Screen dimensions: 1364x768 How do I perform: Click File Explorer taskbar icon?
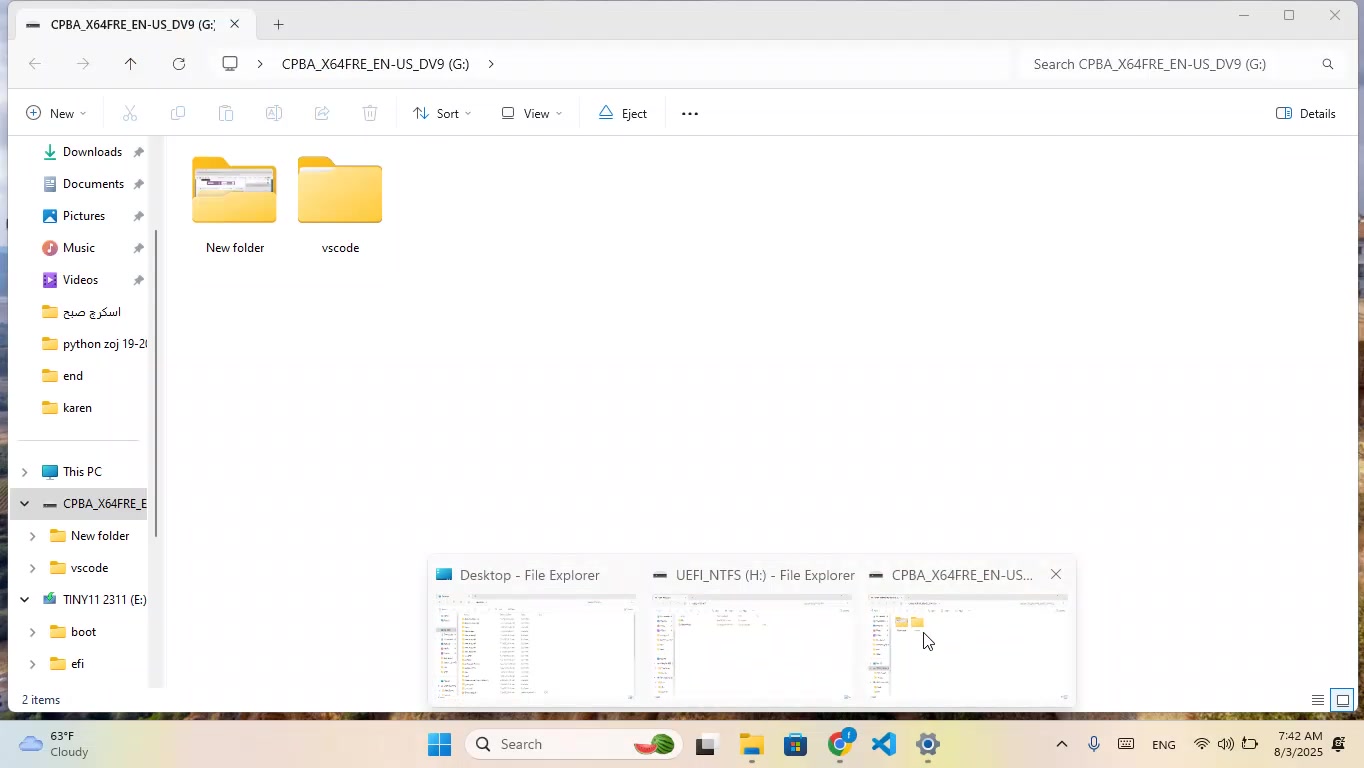(752, 745)
